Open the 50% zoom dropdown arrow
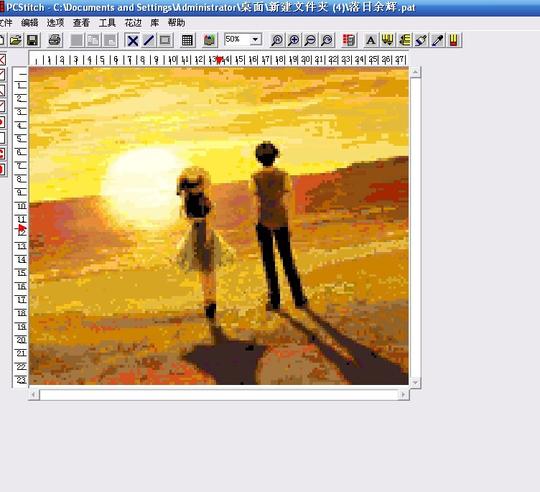This screenshot has width=540, height=492. (255, 39)
